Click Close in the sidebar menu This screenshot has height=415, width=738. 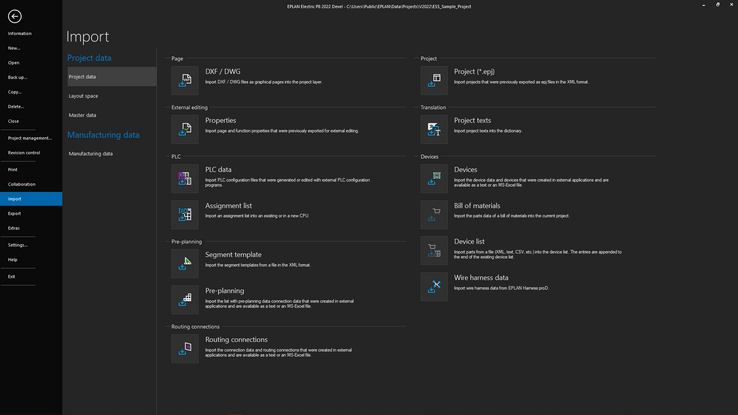pyautogui.click(x=31, y=121)
